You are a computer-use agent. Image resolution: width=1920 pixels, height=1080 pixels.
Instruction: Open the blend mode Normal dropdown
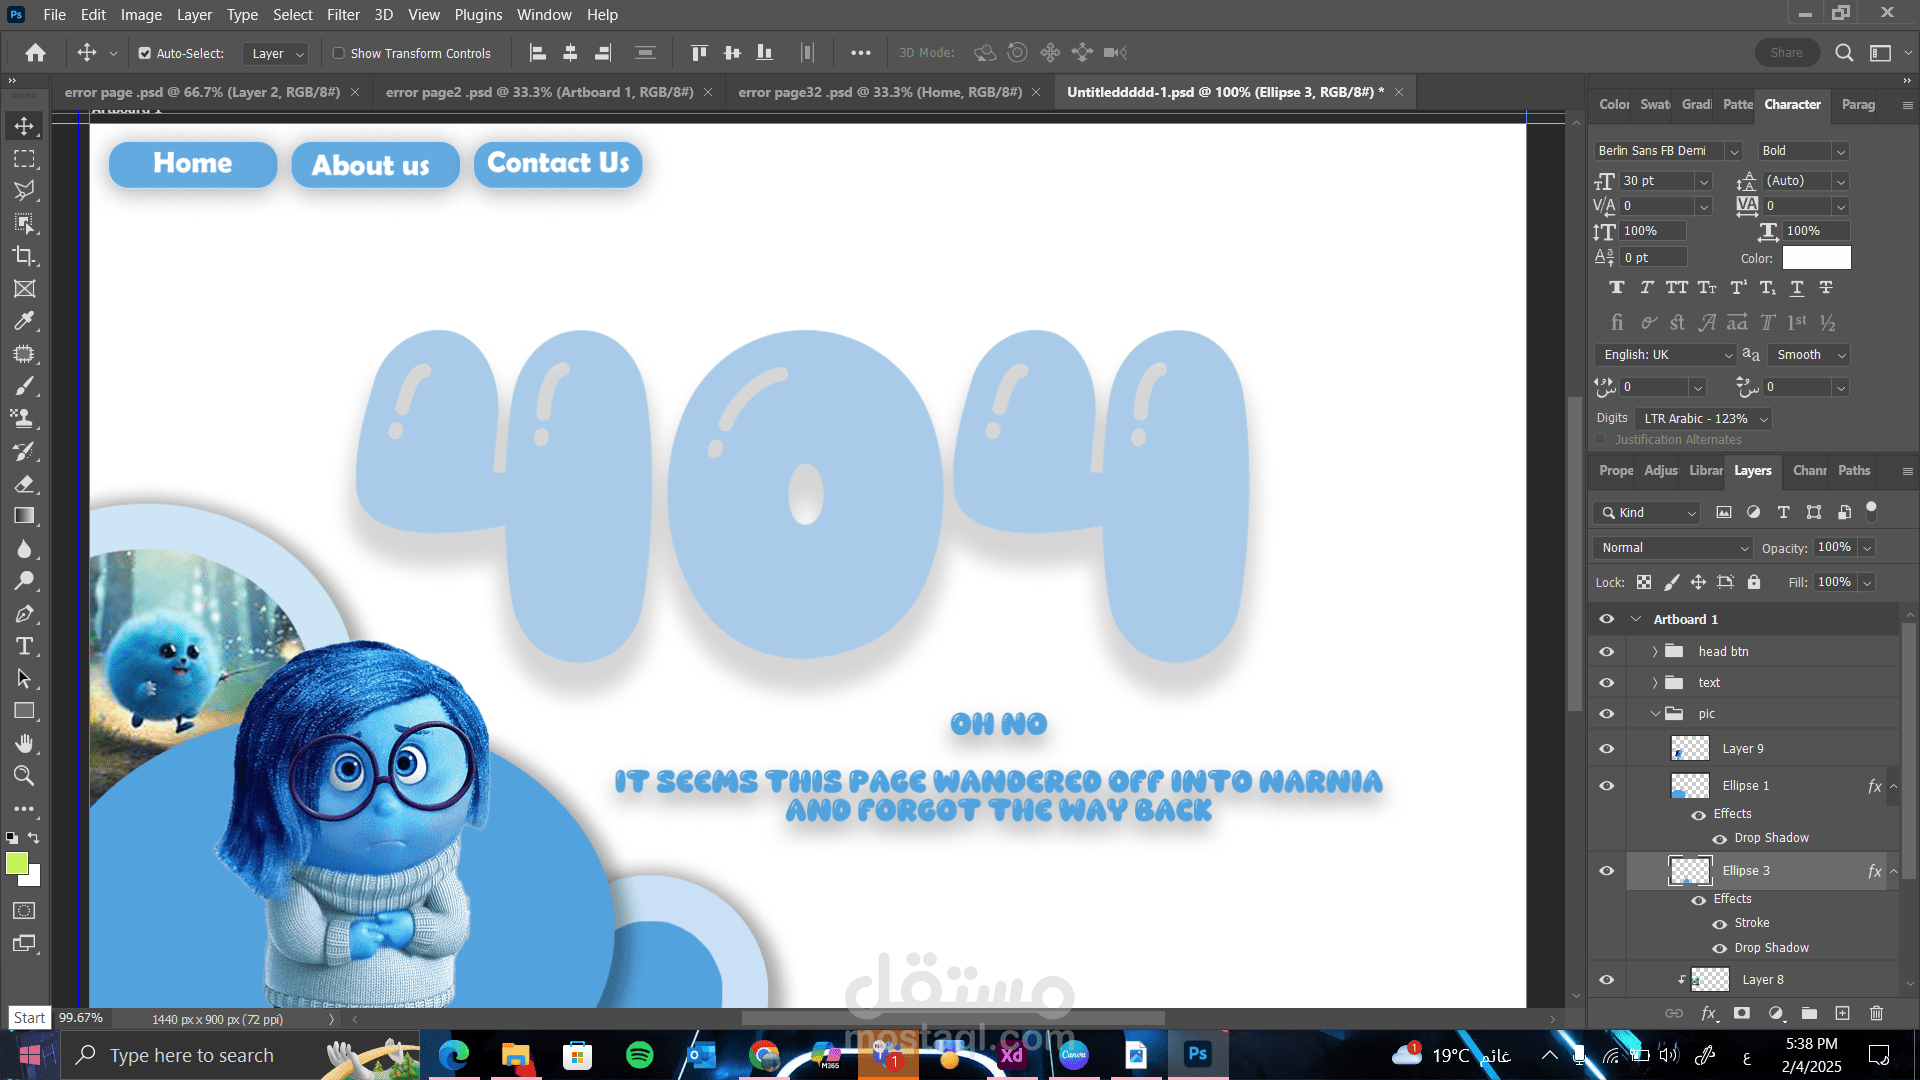(x=1673, y=548)
